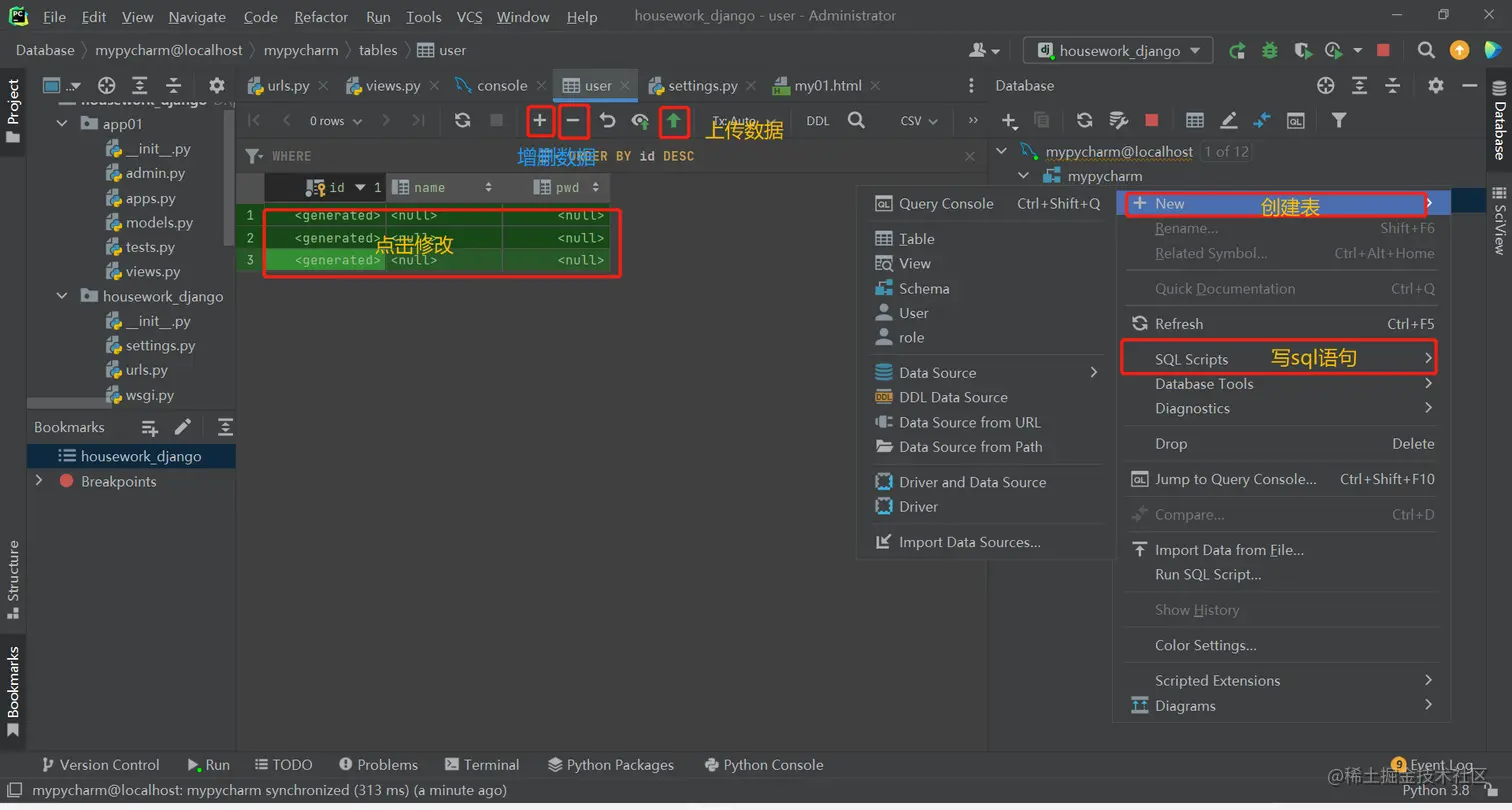Select Data Source from Path option
The width and height of the screenshot is (1512, 810).
point(985,447)
